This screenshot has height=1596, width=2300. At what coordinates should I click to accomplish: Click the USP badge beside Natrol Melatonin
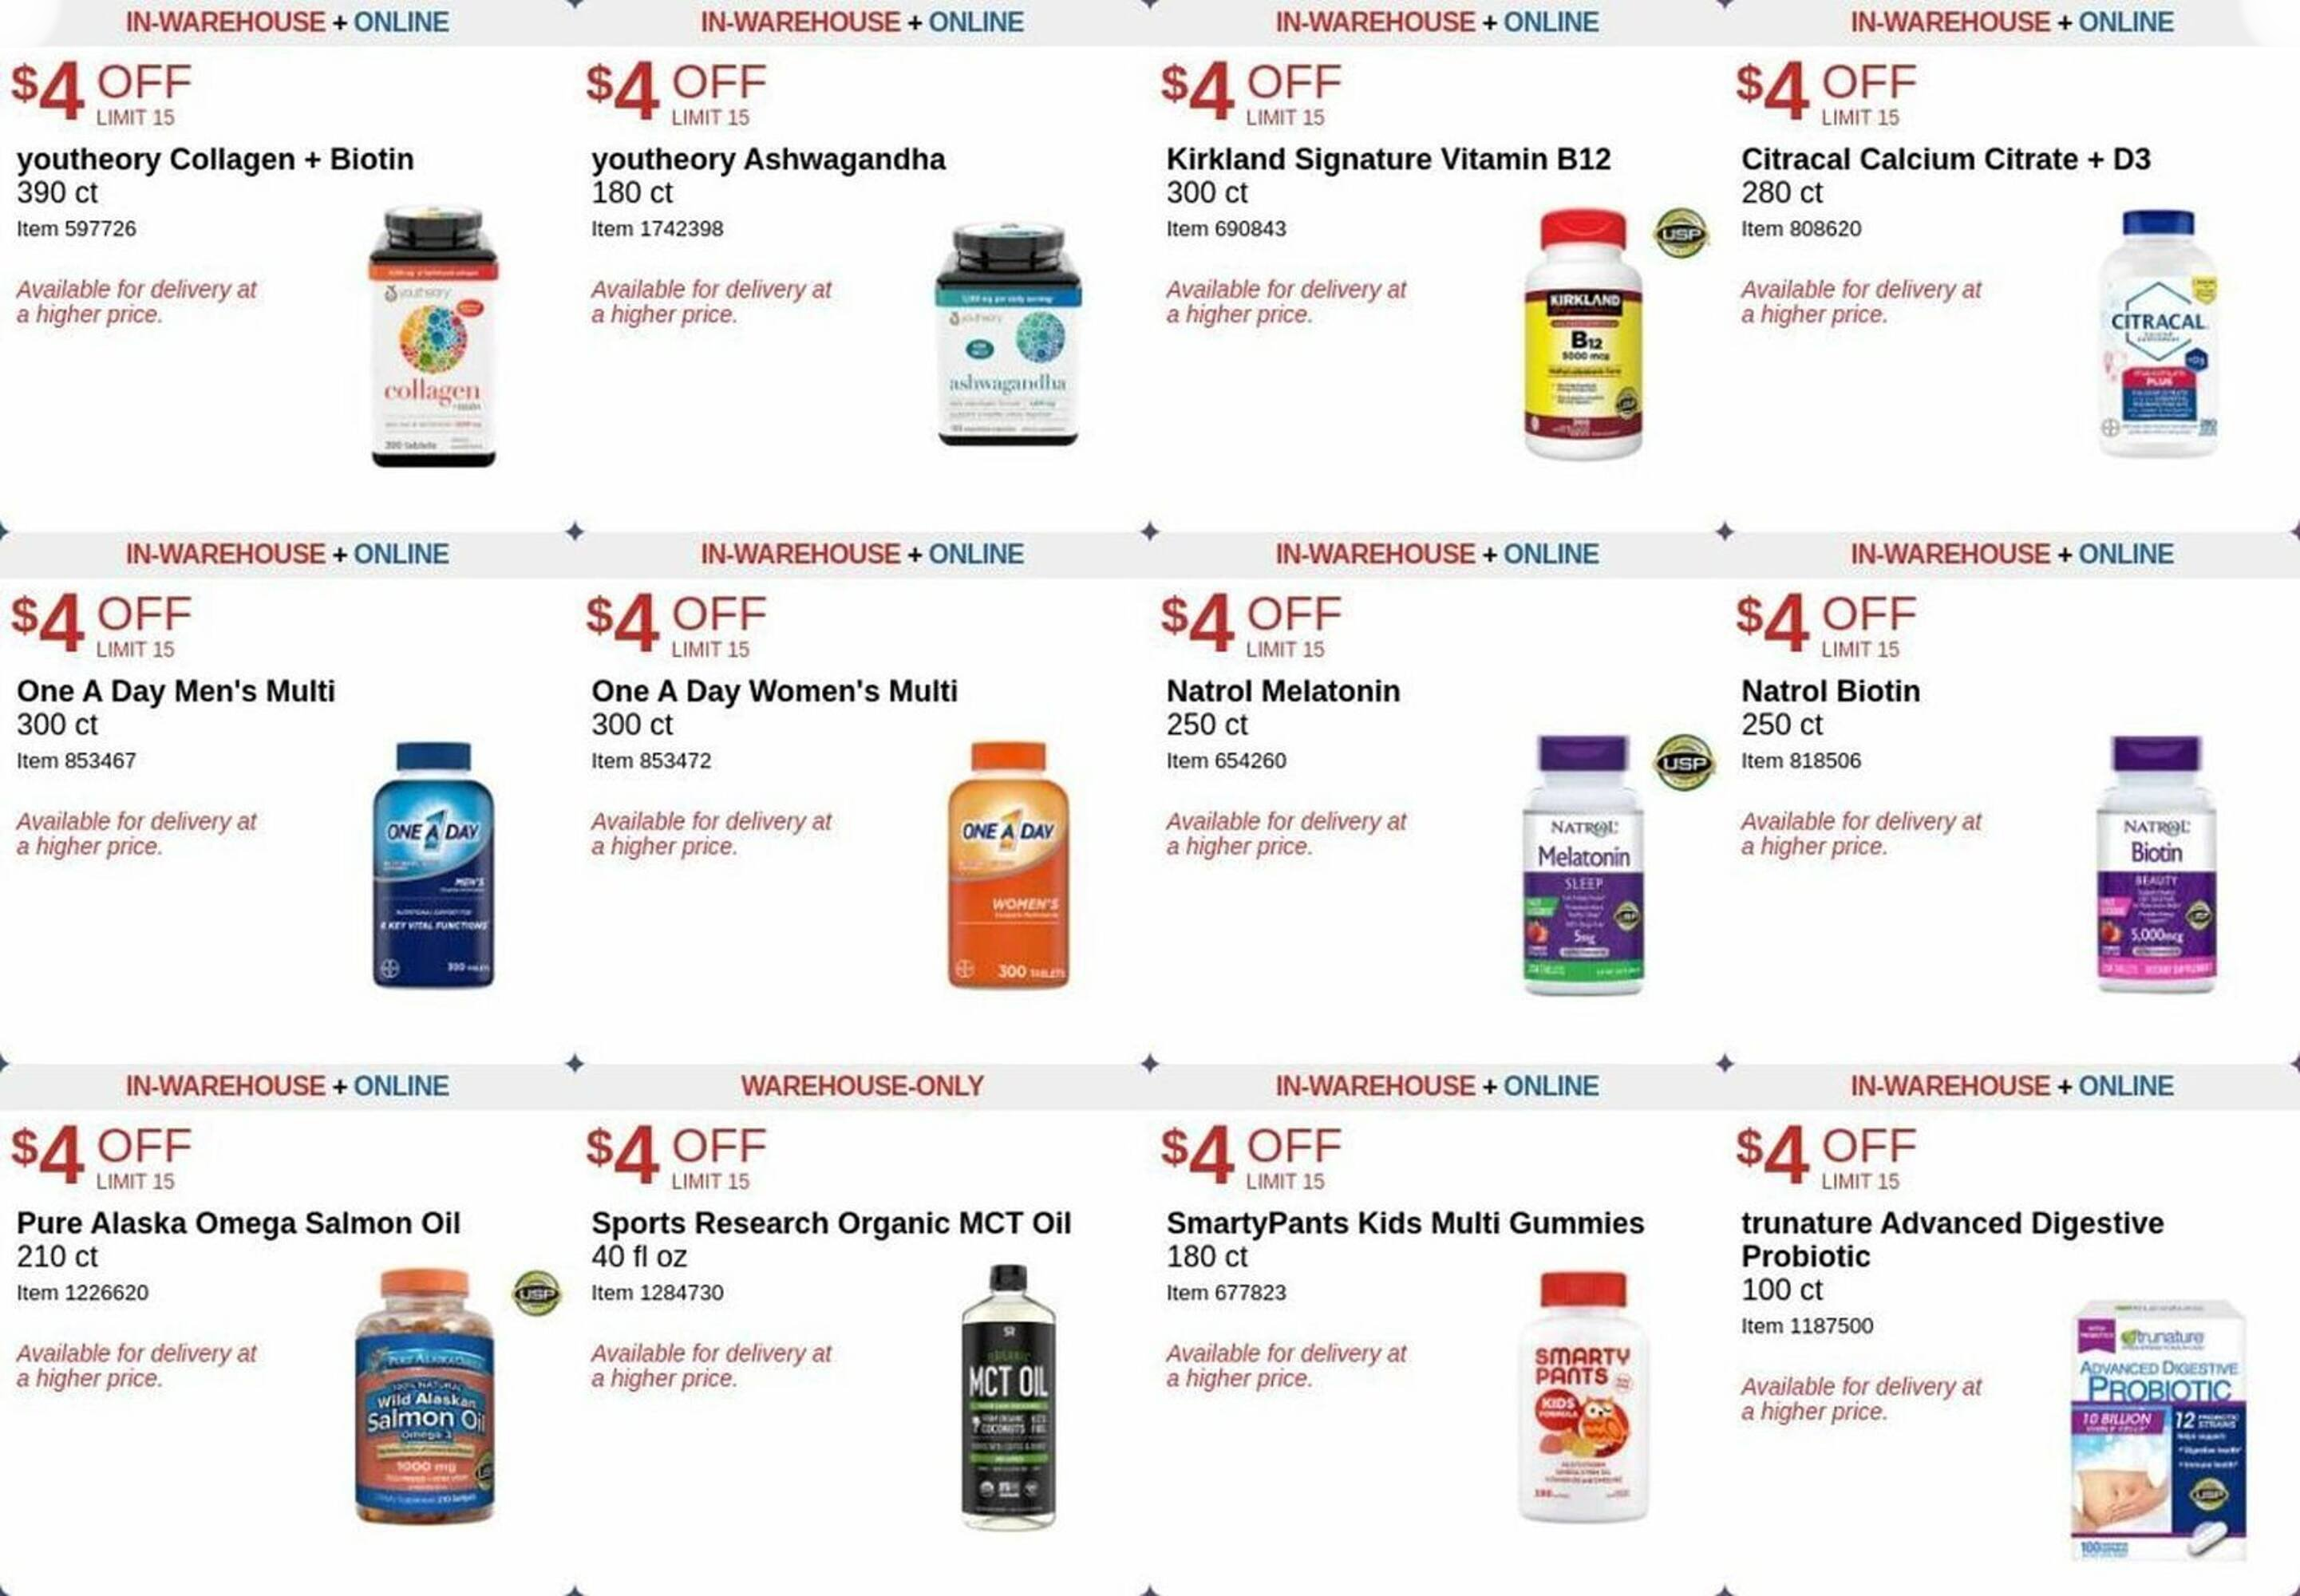pos(1683,763)
